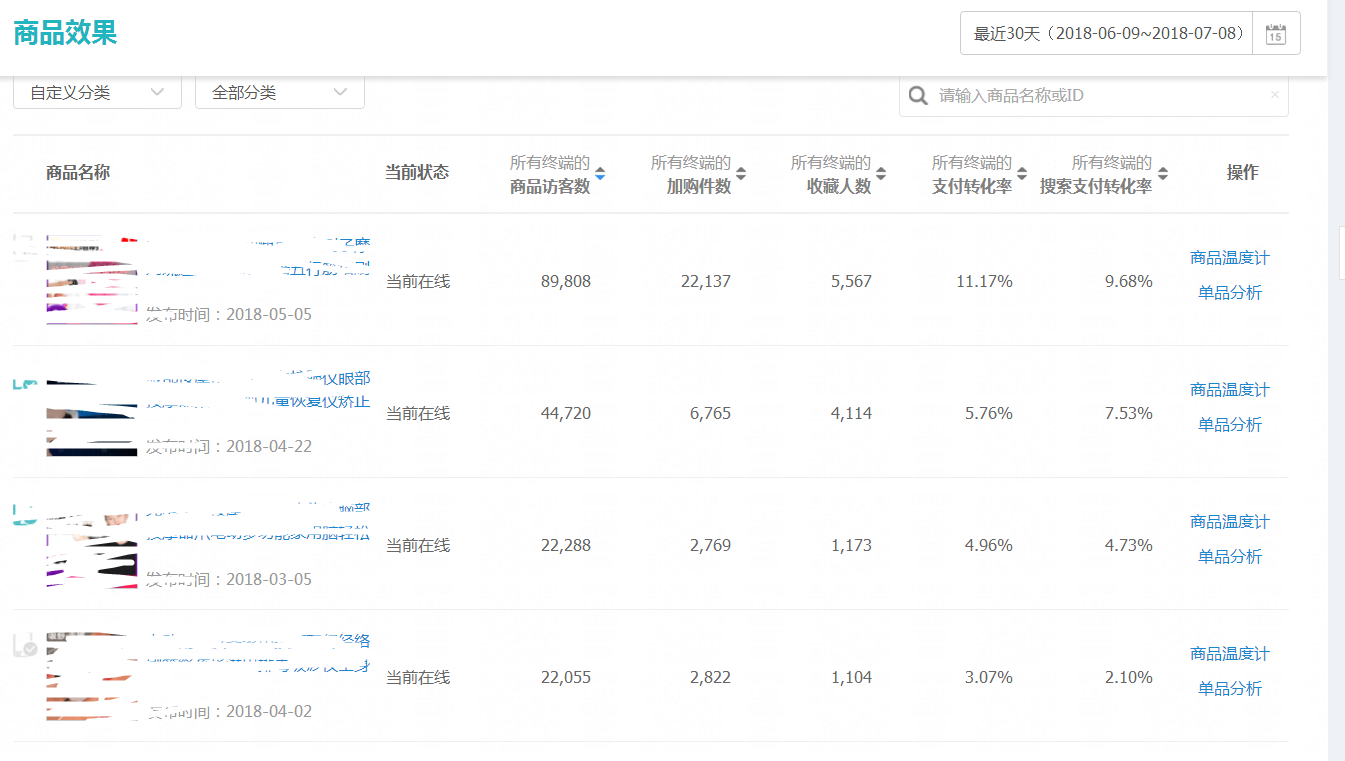Sort by 收藏人数 column arrows
The height and width of the screenshot is (761, 1345).
[881, 174]
